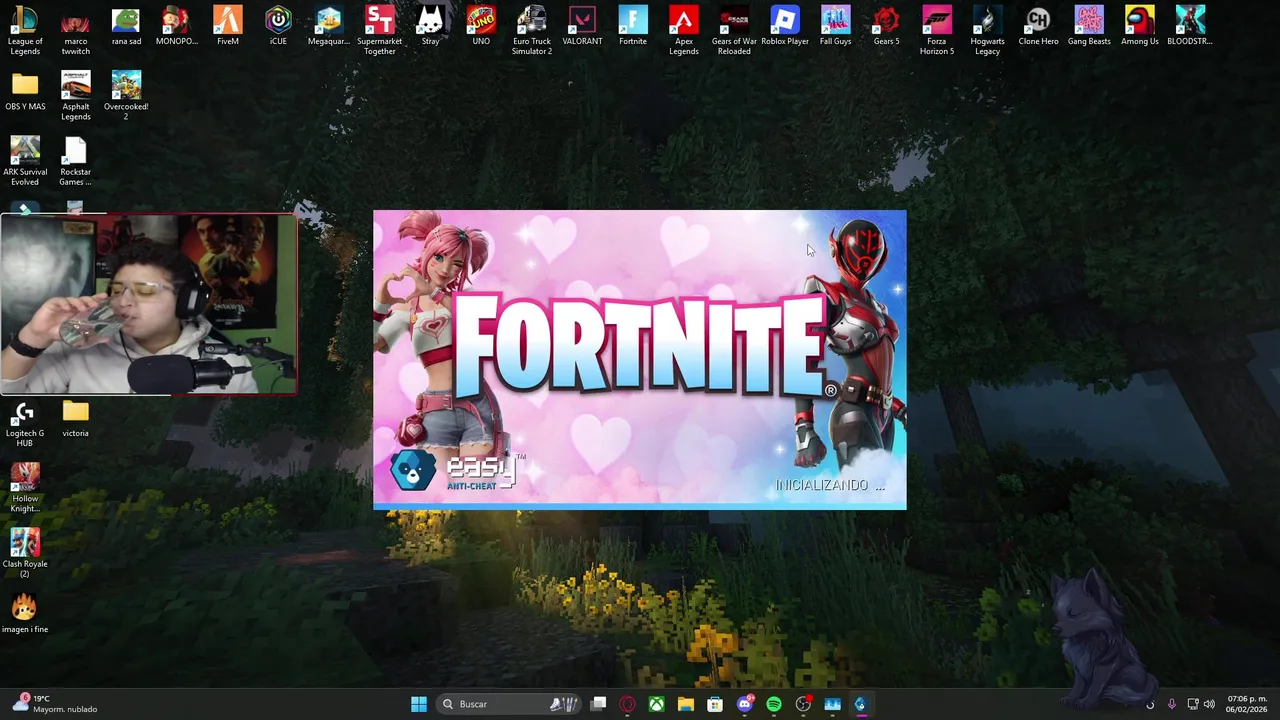Open network settings tray icon
The width and height of the screenshot is (1280, 720).
click(1193, 704)
